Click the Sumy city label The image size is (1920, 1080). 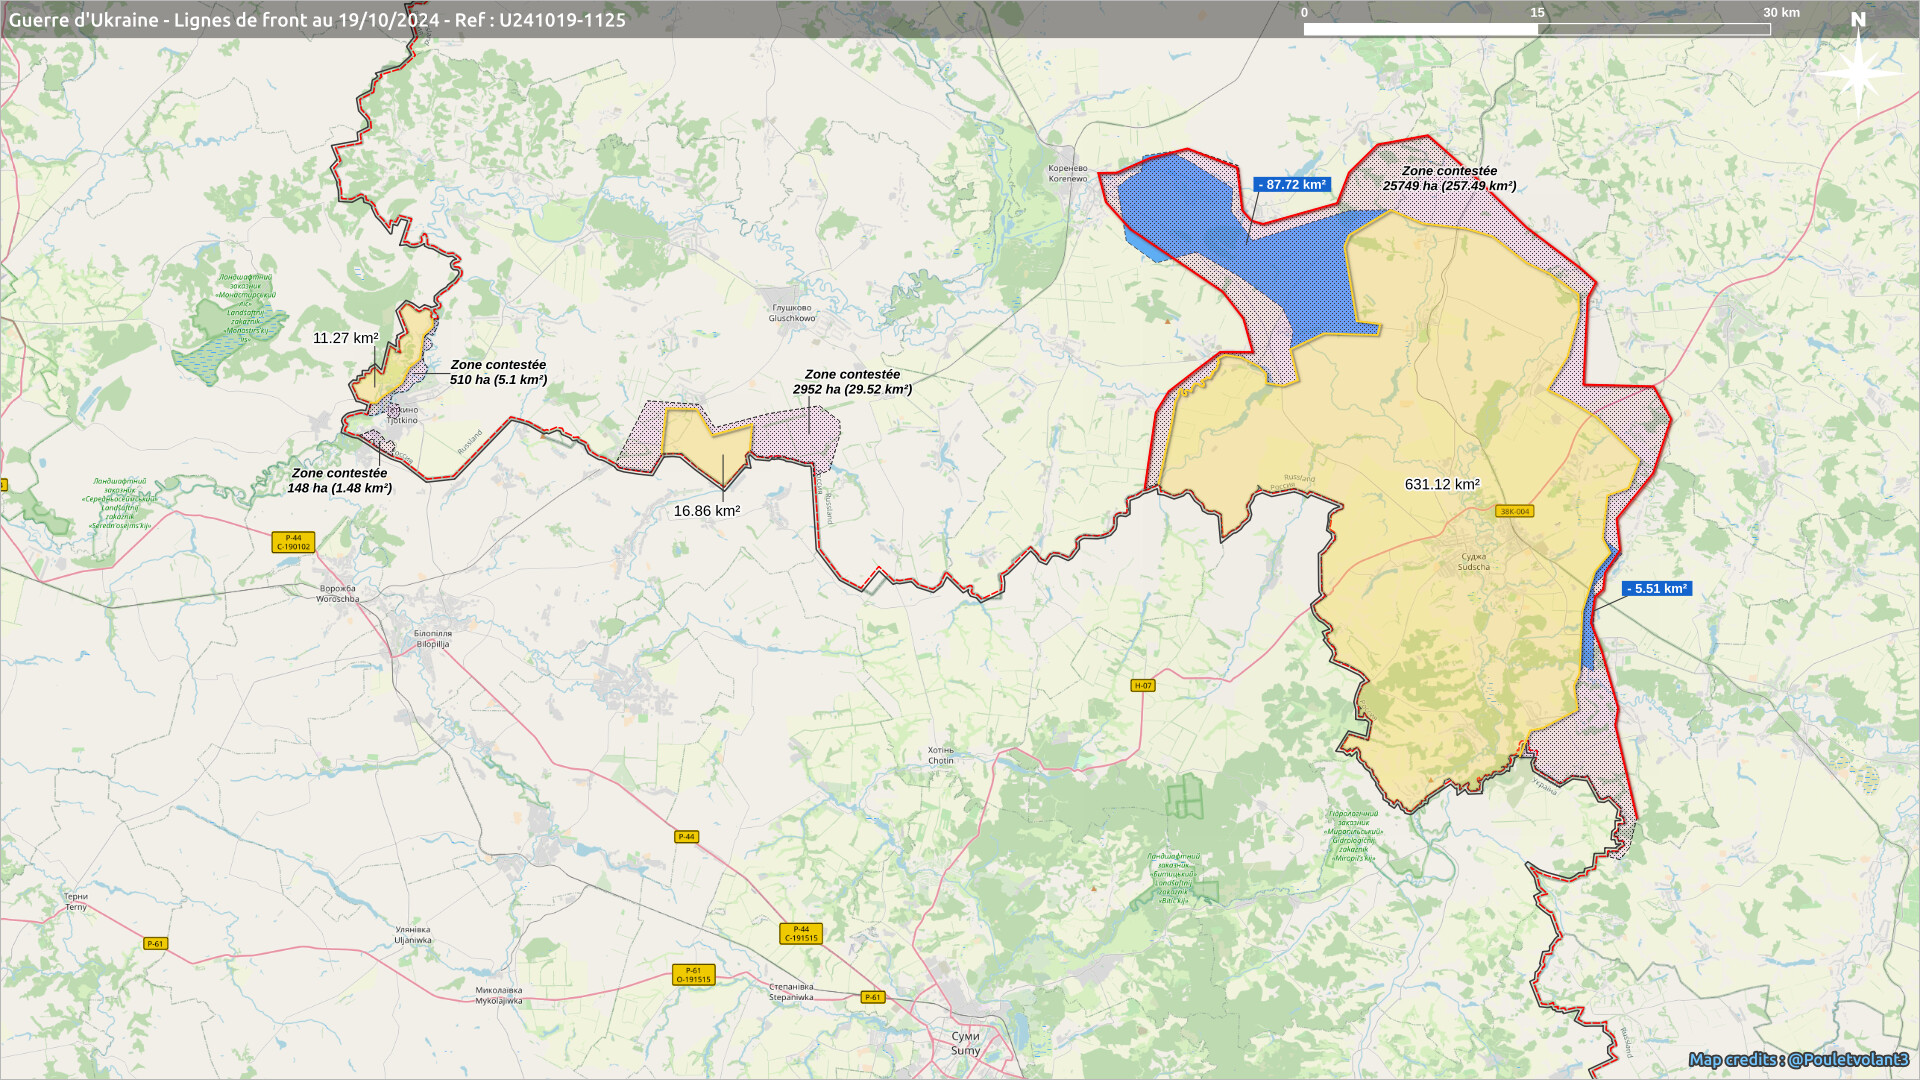(965, 1043)
